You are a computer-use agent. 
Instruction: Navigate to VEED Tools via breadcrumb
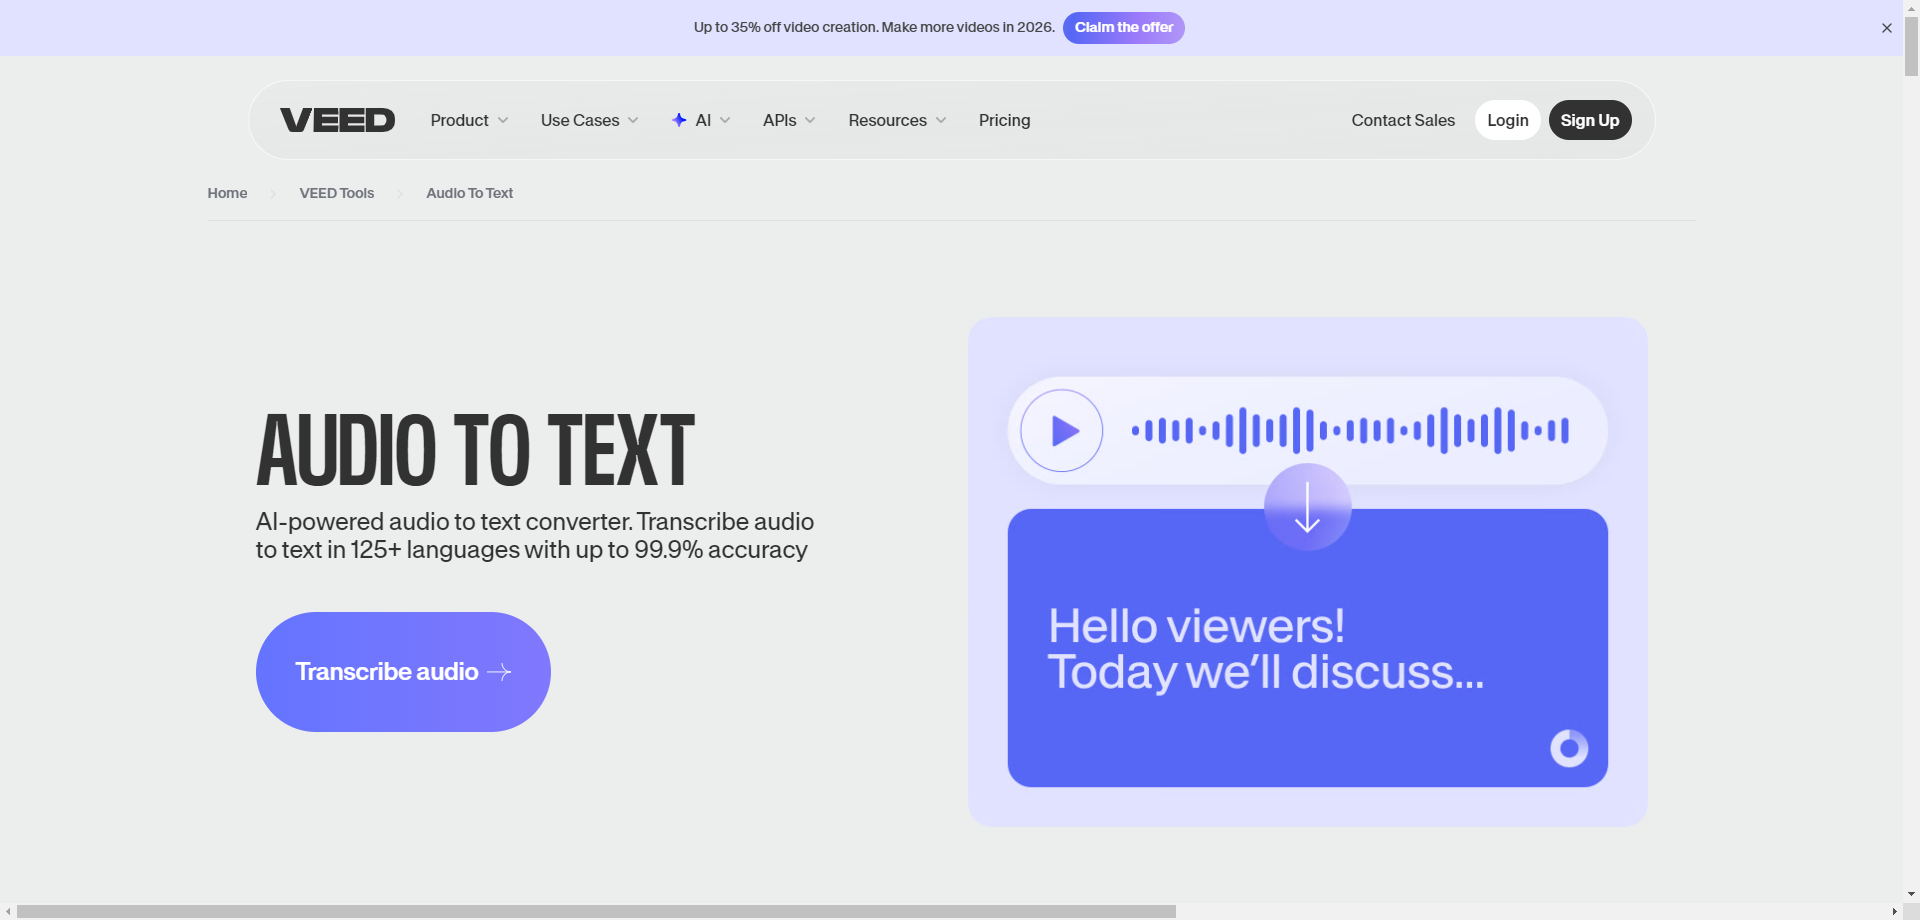[336, 193]
